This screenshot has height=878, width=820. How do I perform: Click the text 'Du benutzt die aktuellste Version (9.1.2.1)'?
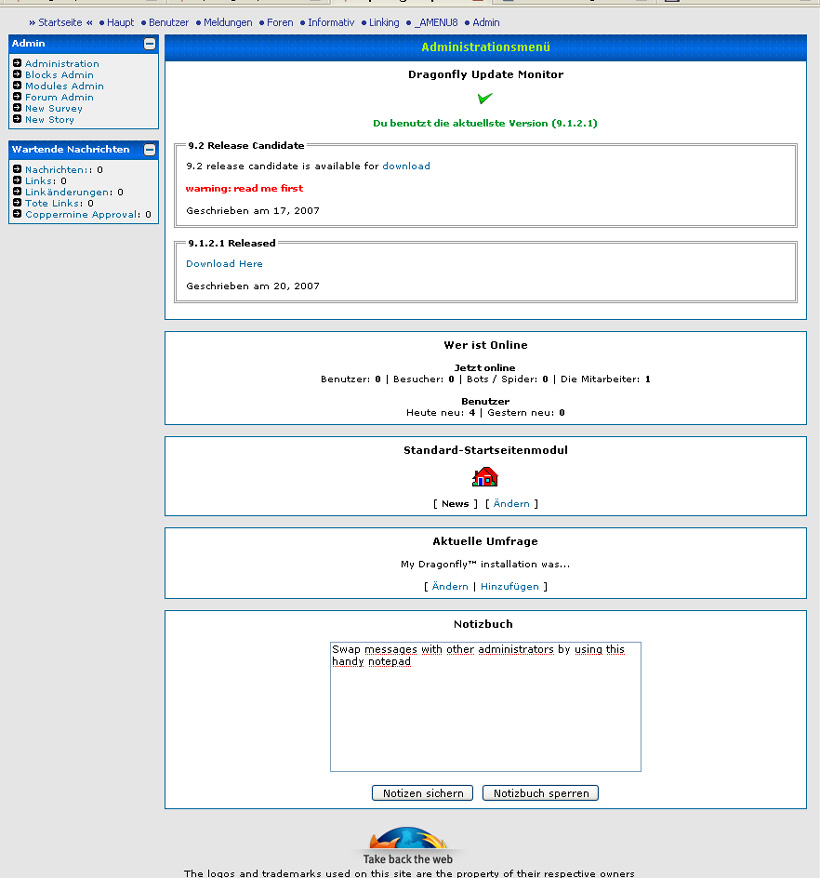point(485,123)
